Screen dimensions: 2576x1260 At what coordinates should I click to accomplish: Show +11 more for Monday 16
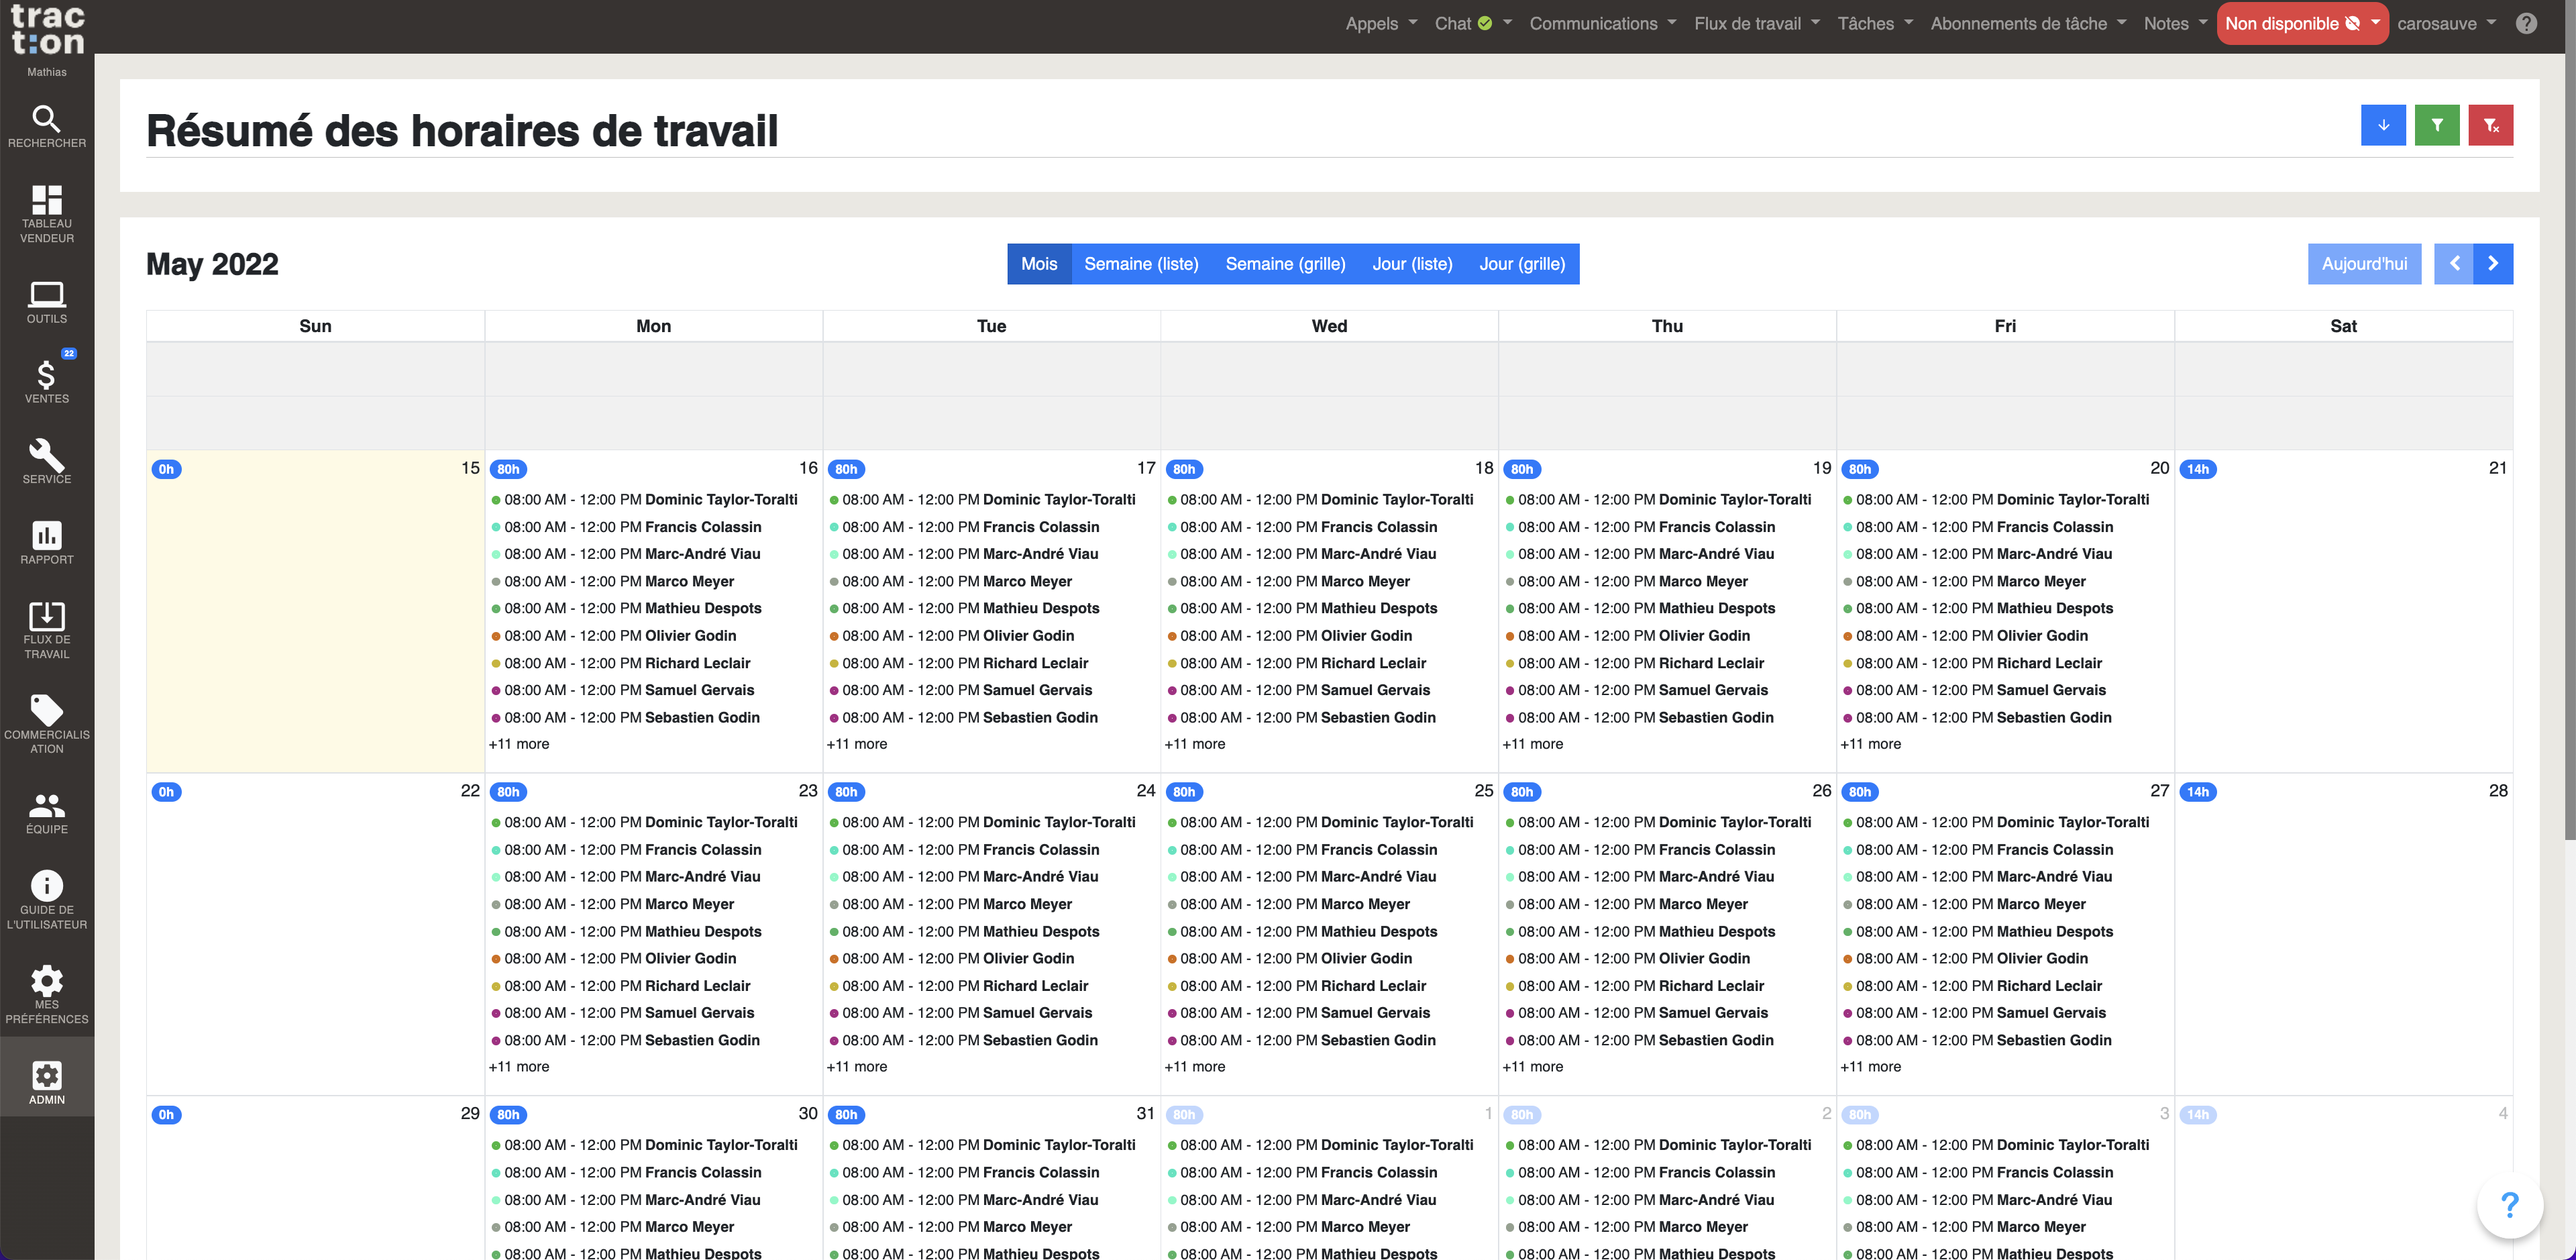point(519,744)
